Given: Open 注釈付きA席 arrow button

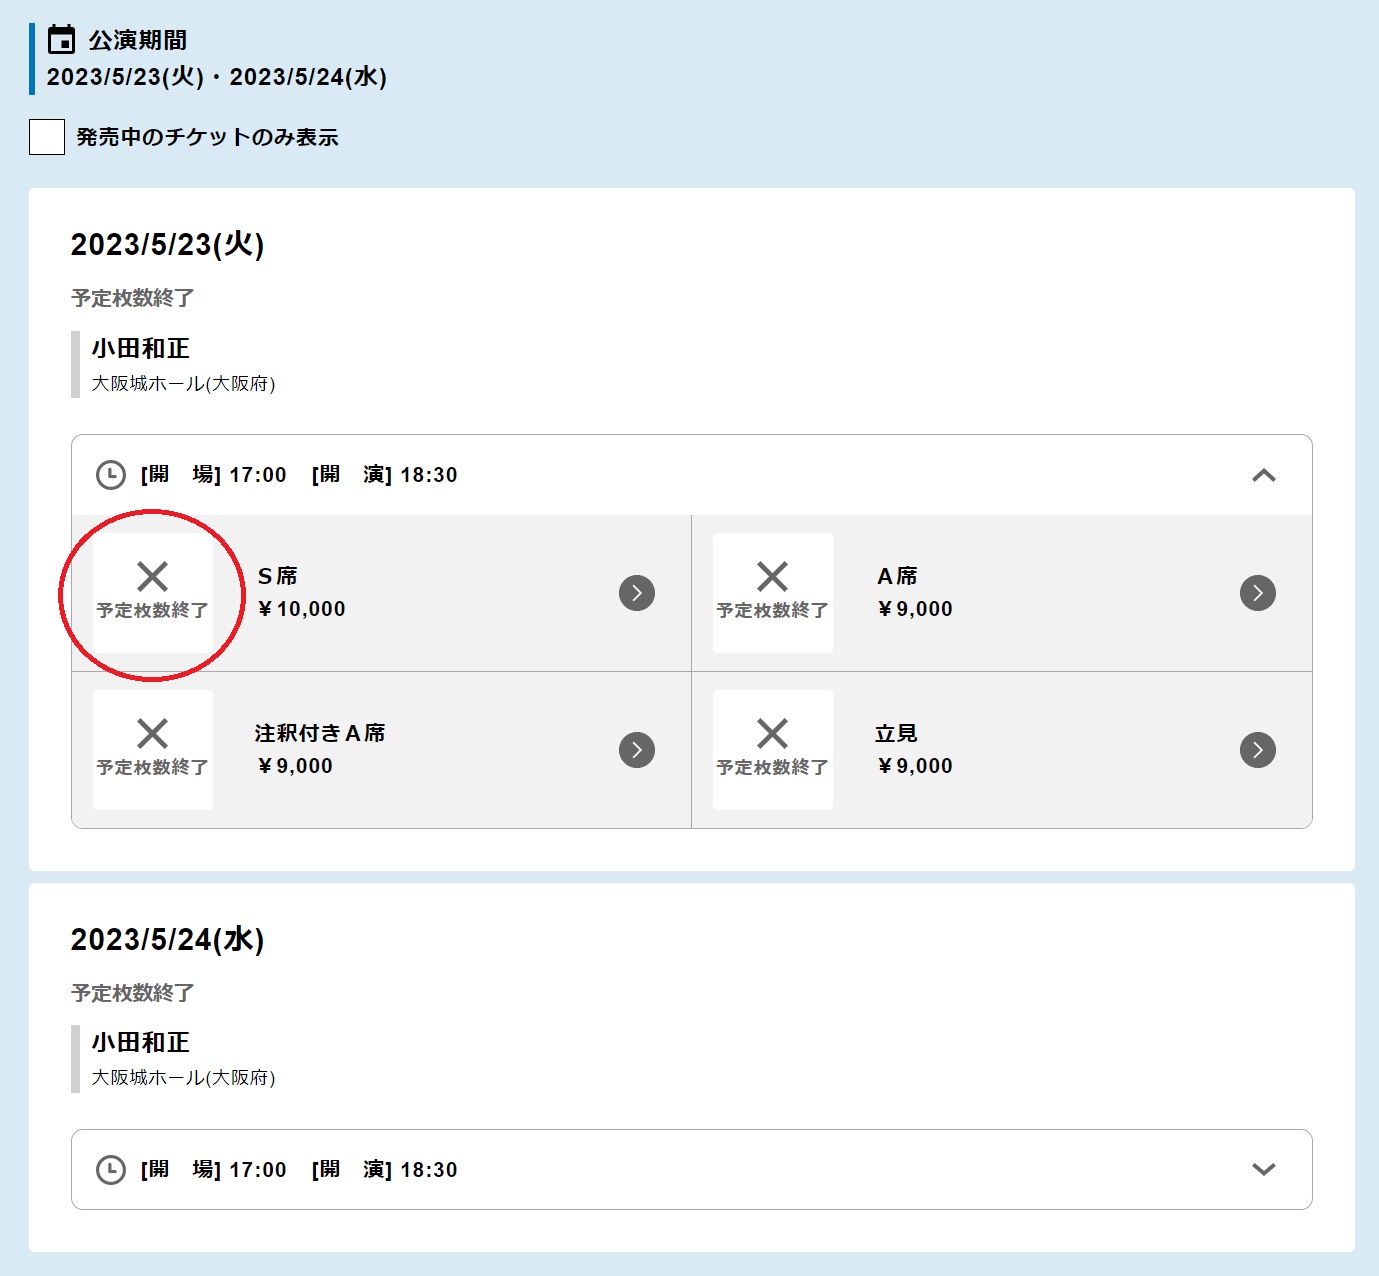Looking at the screenshot, I should tap(637, 750).
